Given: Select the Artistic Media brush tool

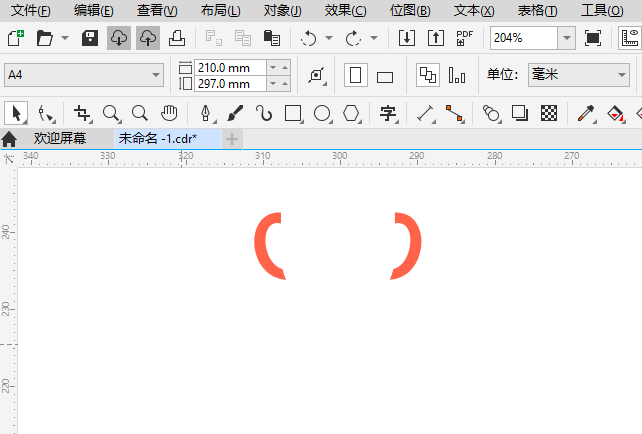Looking at the screenshot, I should (235, 113).
